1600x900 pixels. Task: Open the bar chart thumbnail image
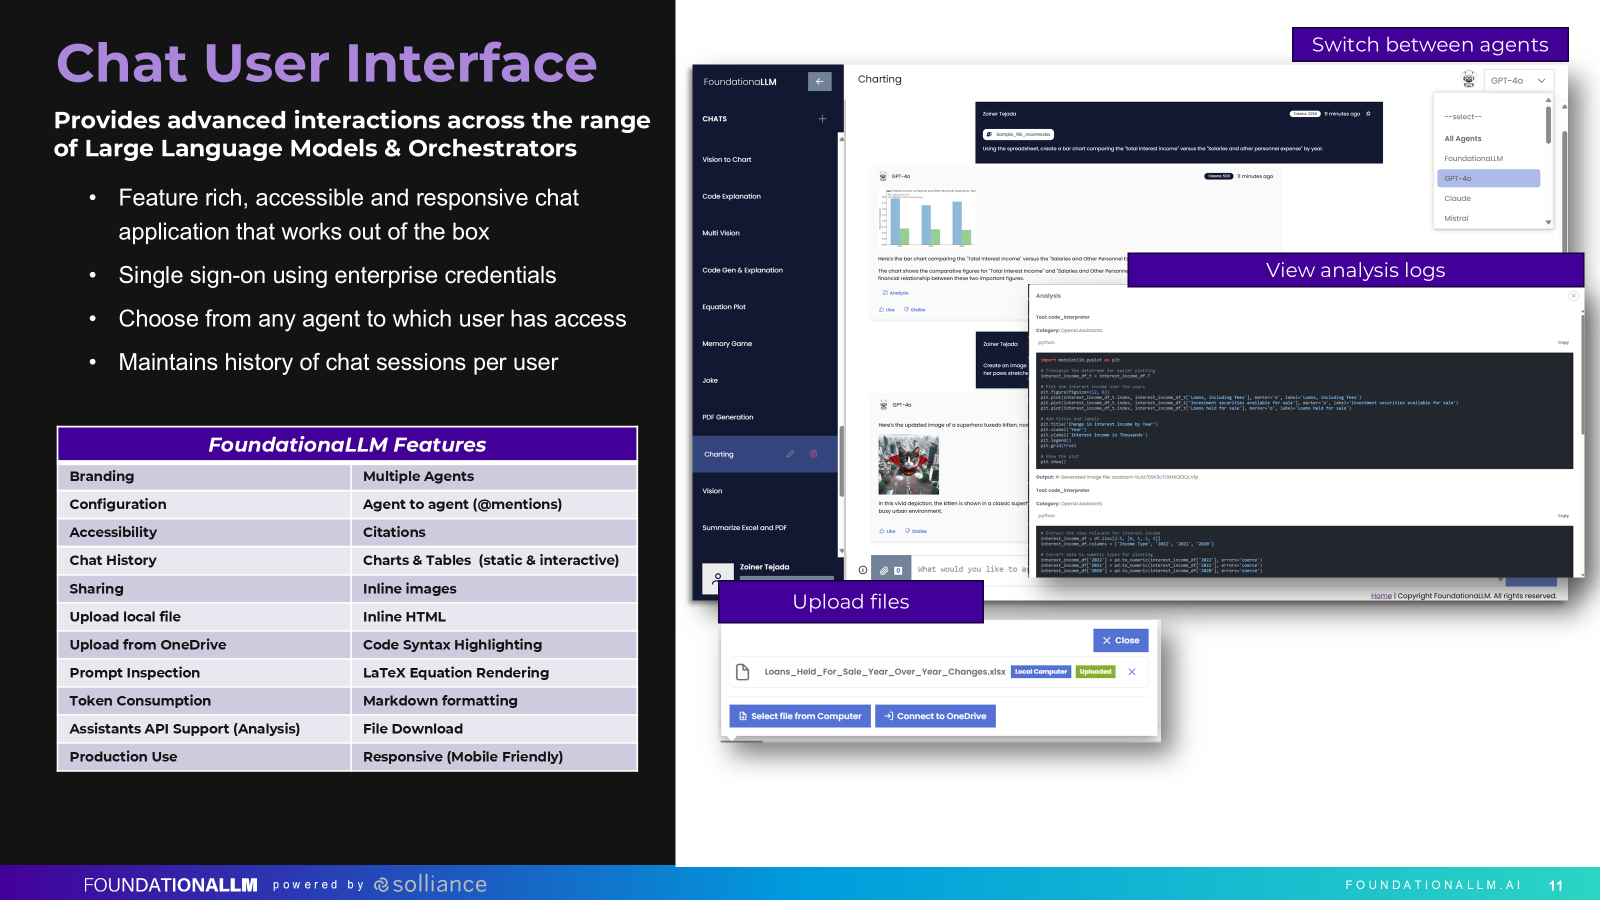point(927,217)
